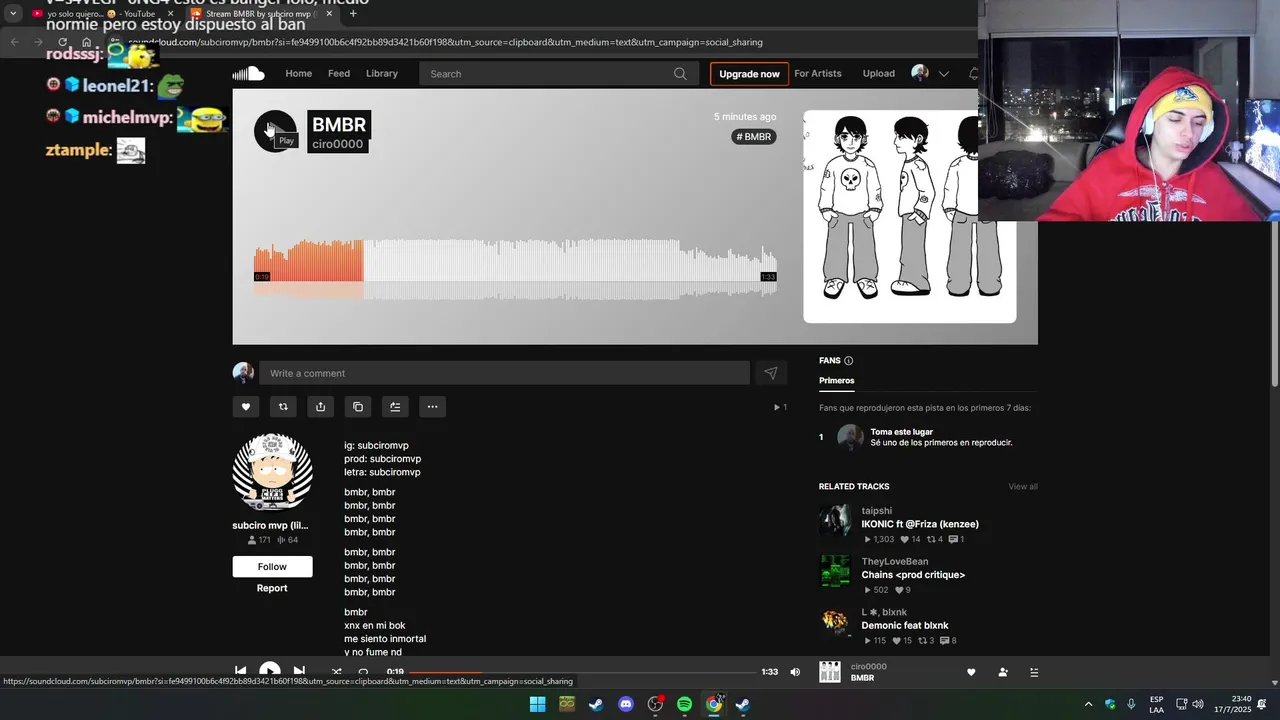The width and height of the screenshot is (1280, 720).
Task: Like current track in player bar
Action: click(971, 673)
